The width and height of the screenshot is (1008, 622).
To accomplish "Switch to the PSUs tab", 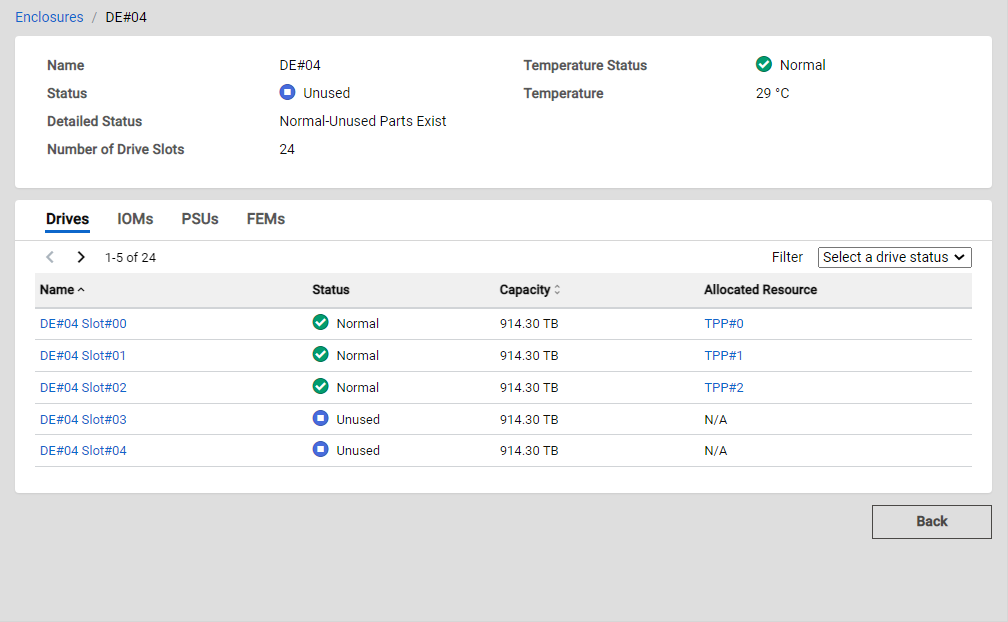I will click(200, 219).
